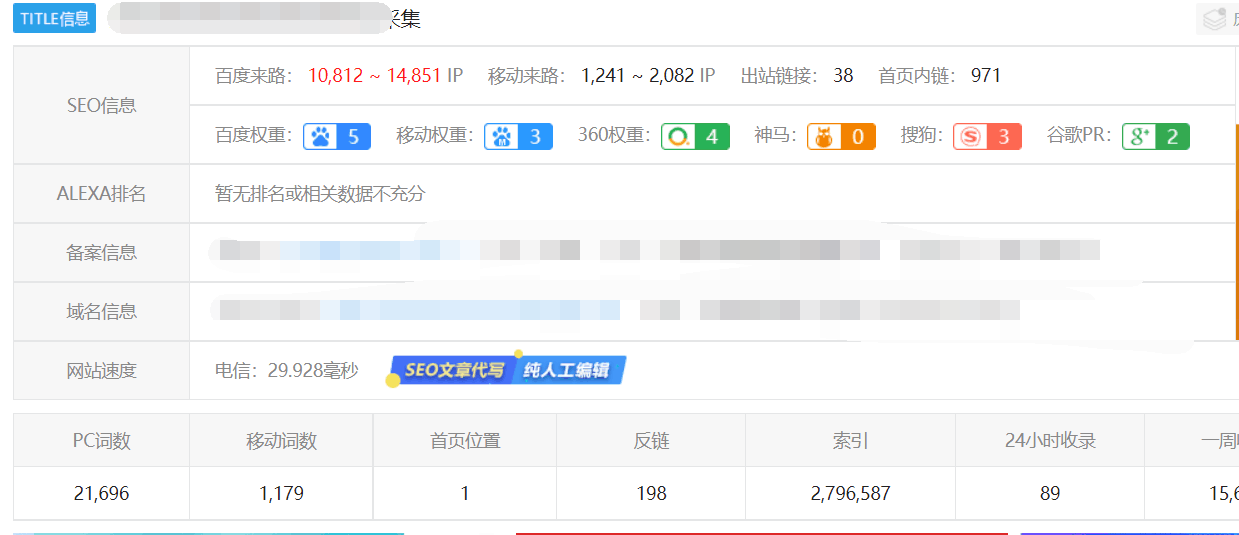Click the mobile weight badge showing 3
The width and height of the screenshot is (1239, 535).
tap(518, 136)
